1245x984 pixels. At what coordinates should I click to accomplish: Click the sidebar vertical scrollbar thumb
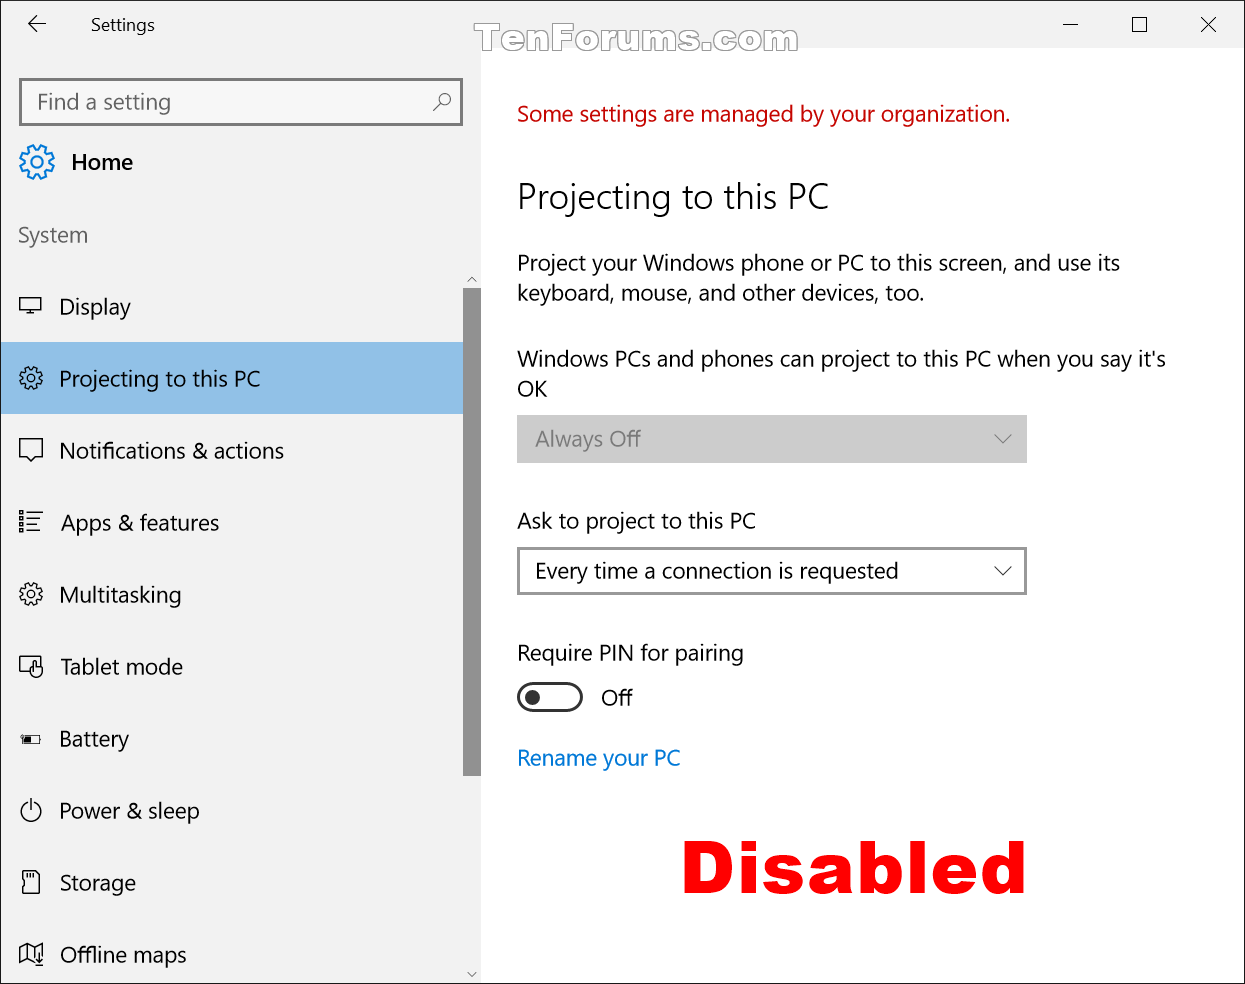click(472, 532)
